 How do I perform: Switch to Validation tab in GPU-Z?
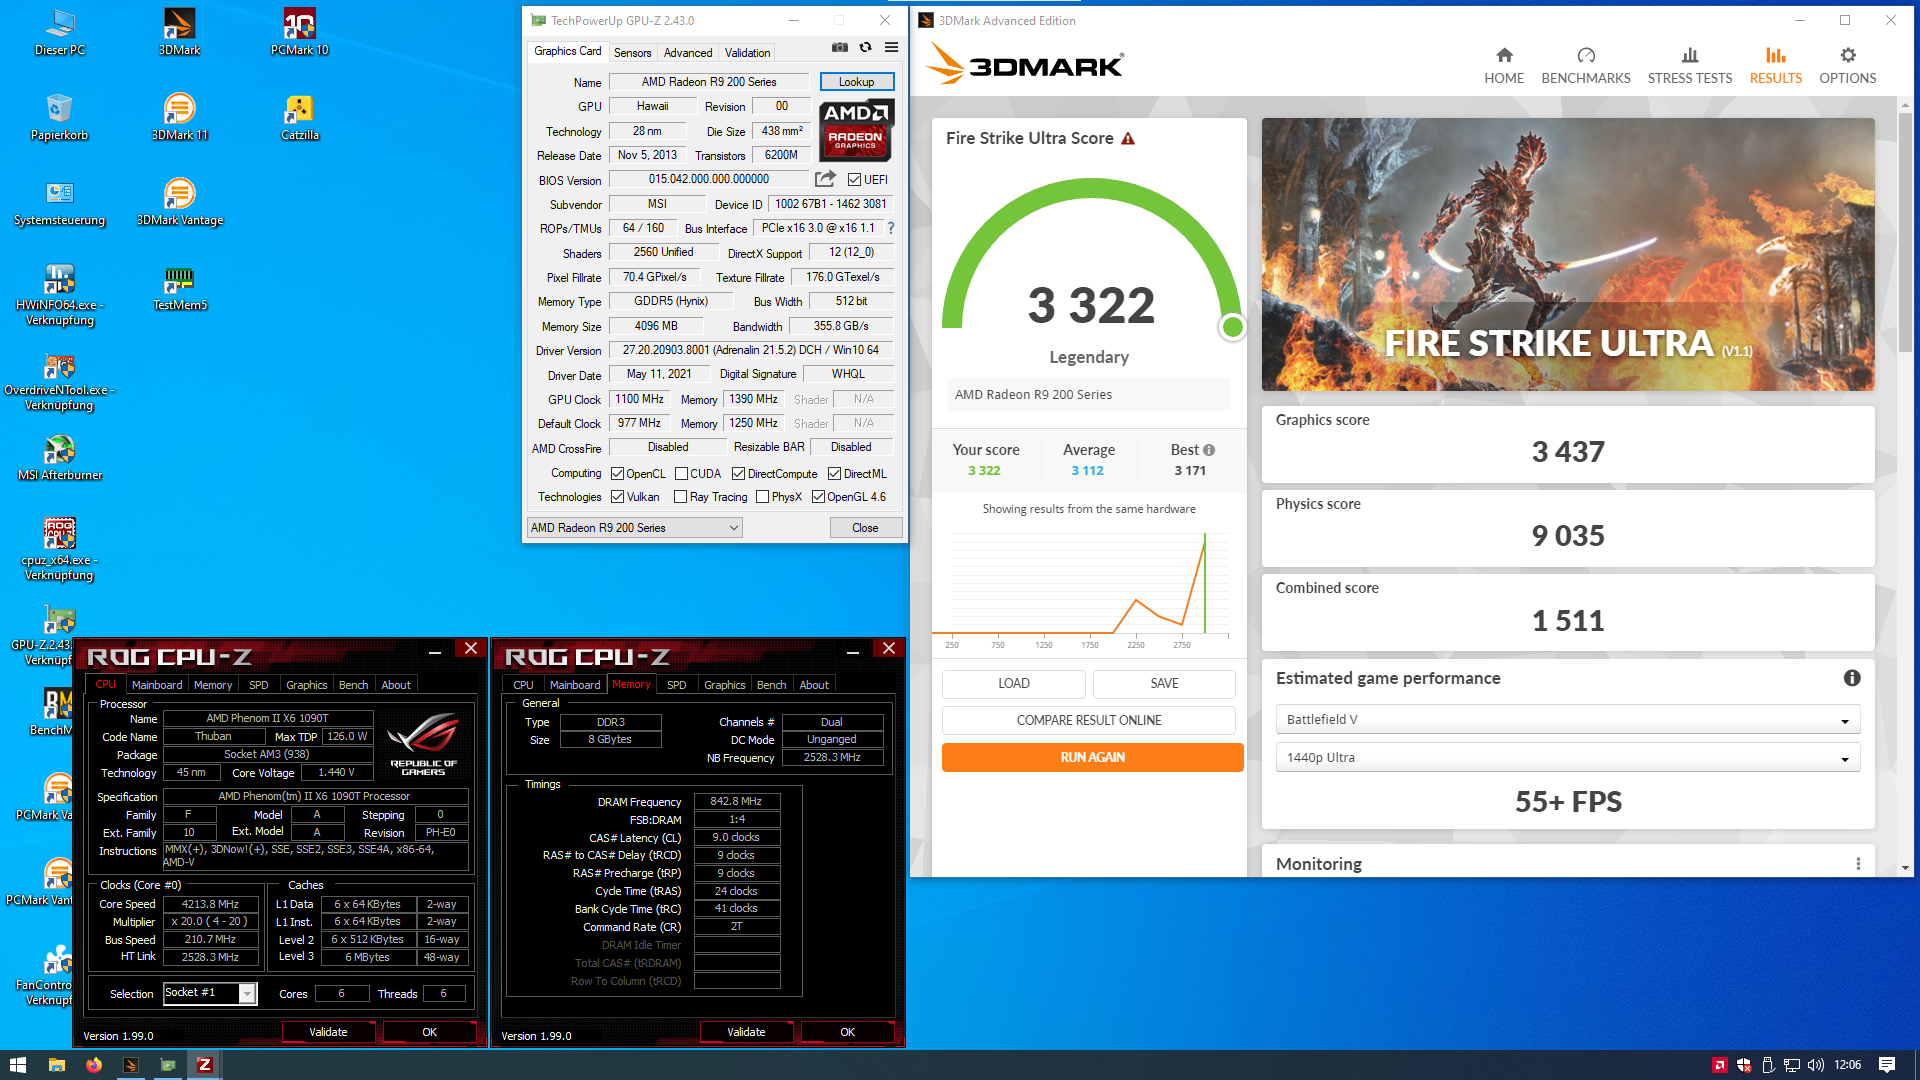747,53
